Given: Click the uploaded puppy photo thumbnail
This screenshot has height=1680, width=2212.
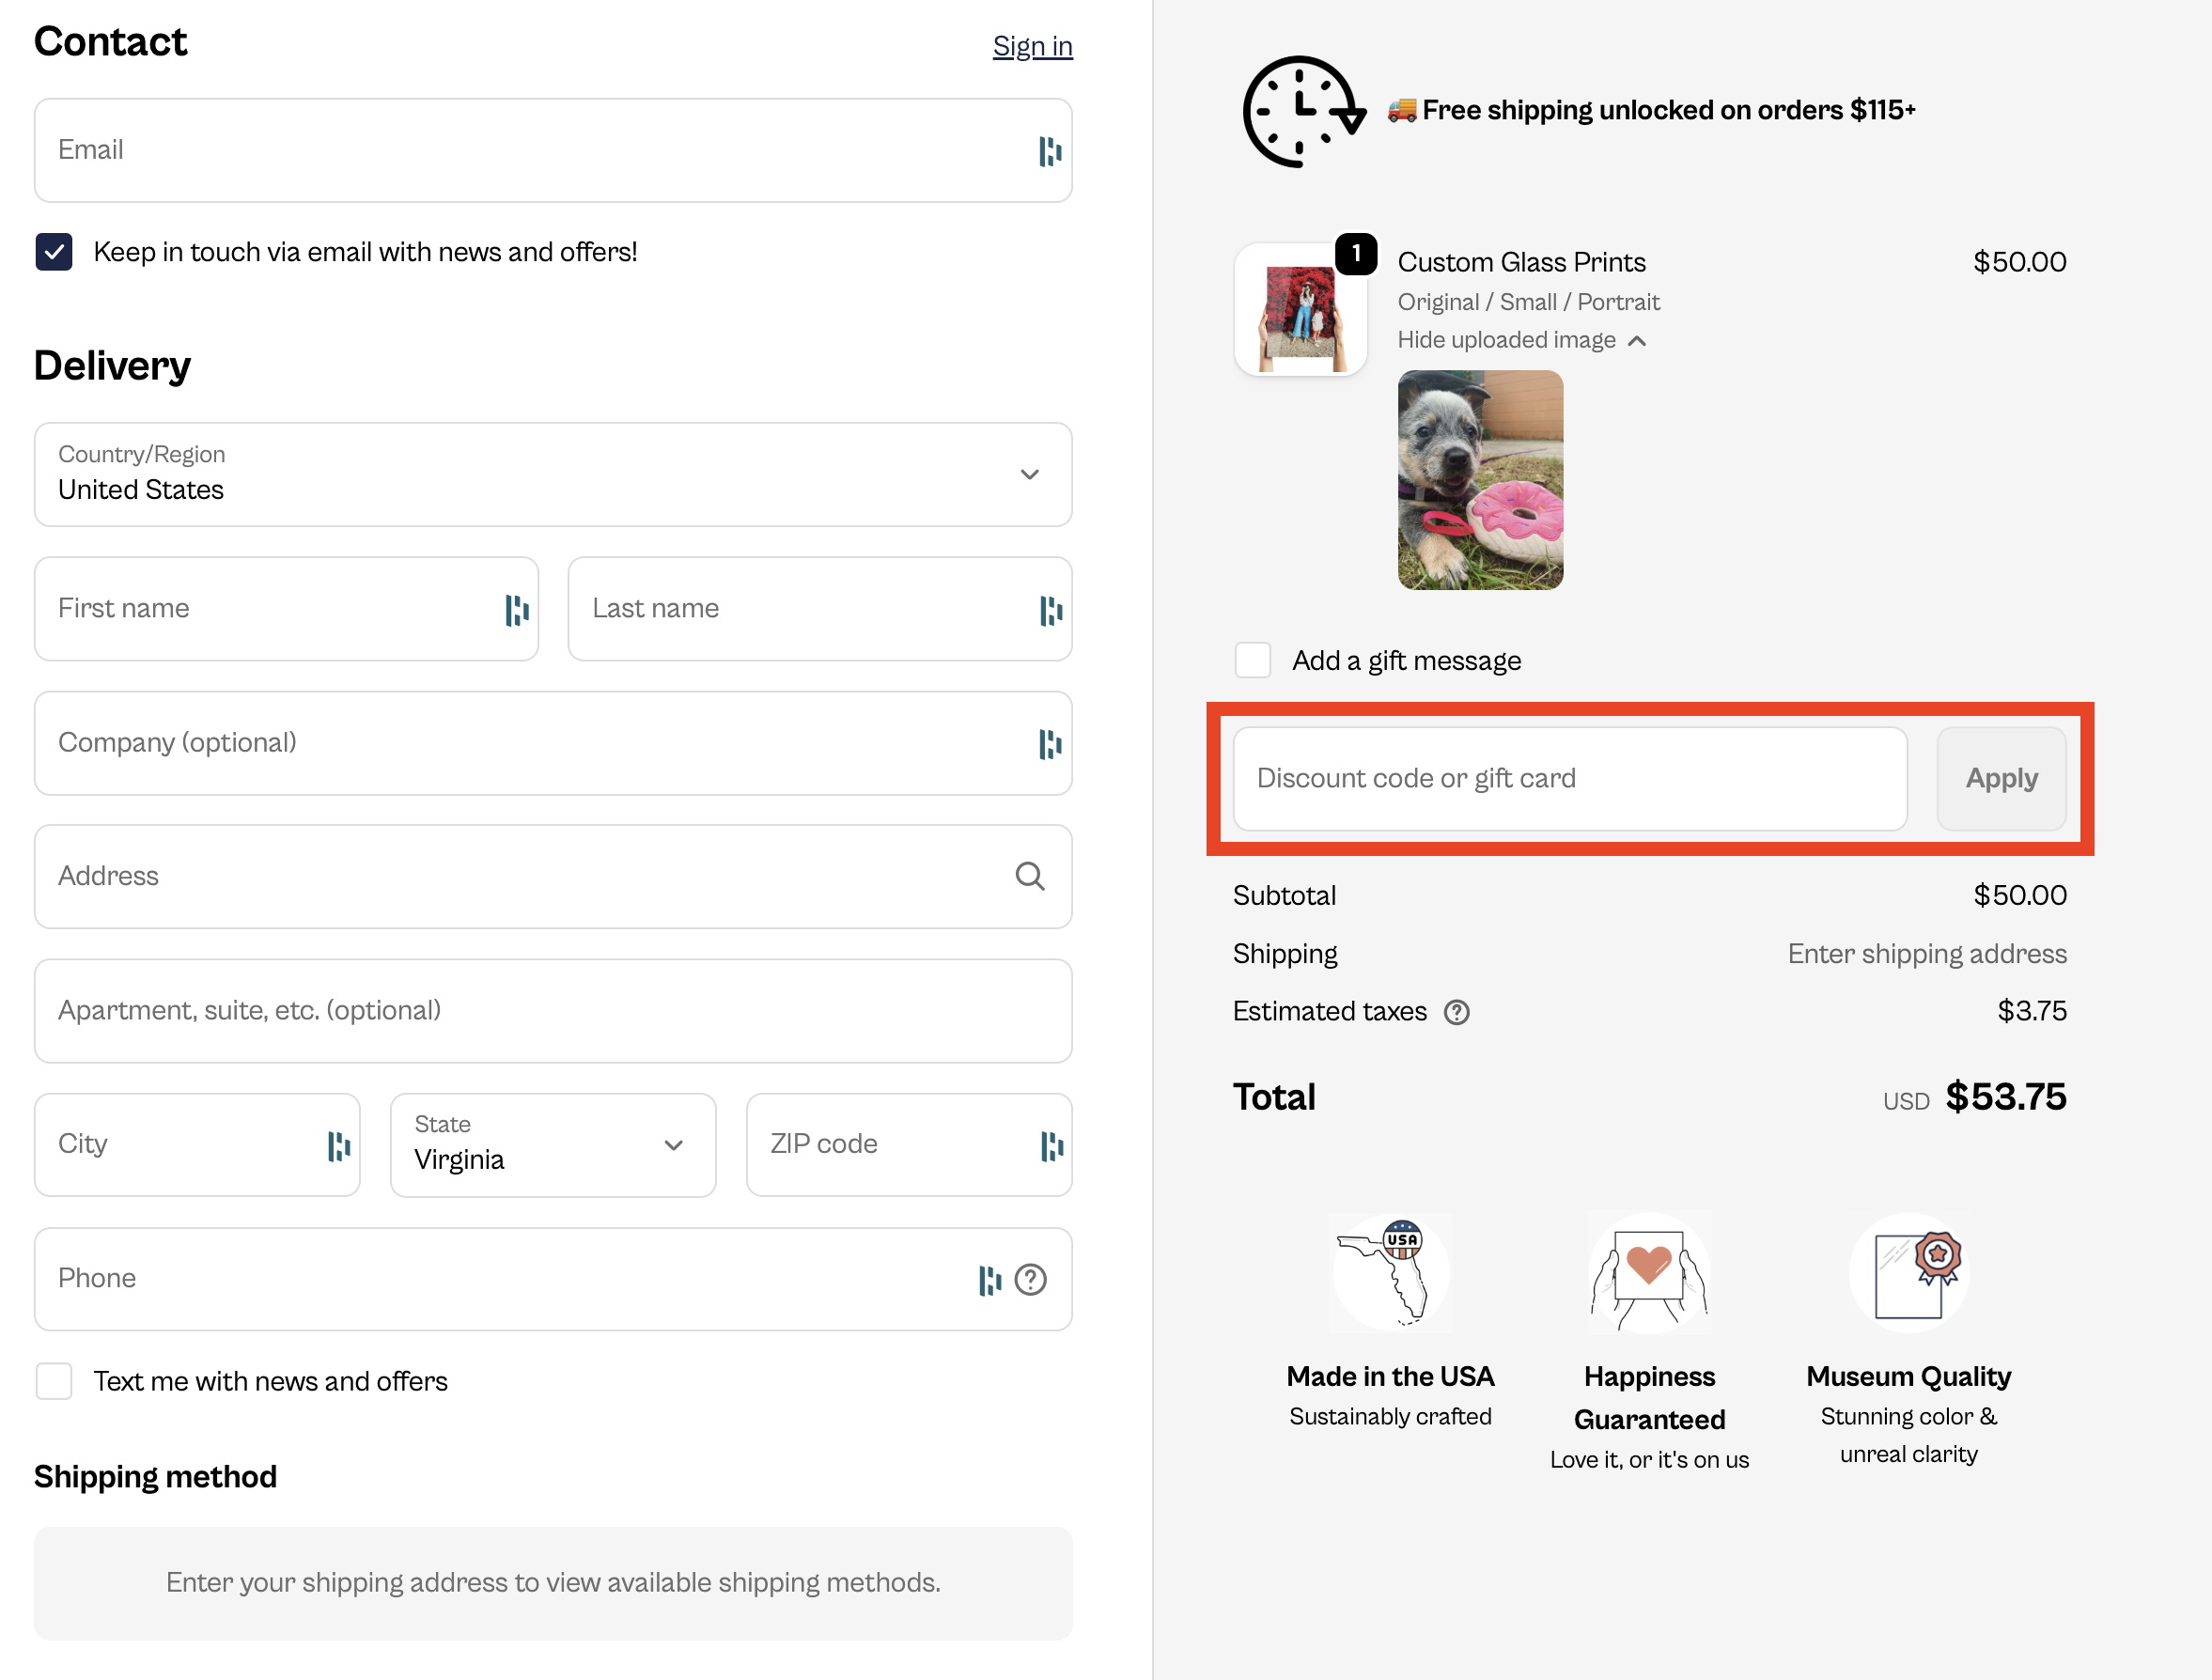Looking at the screenshot, I should 1479,479.
